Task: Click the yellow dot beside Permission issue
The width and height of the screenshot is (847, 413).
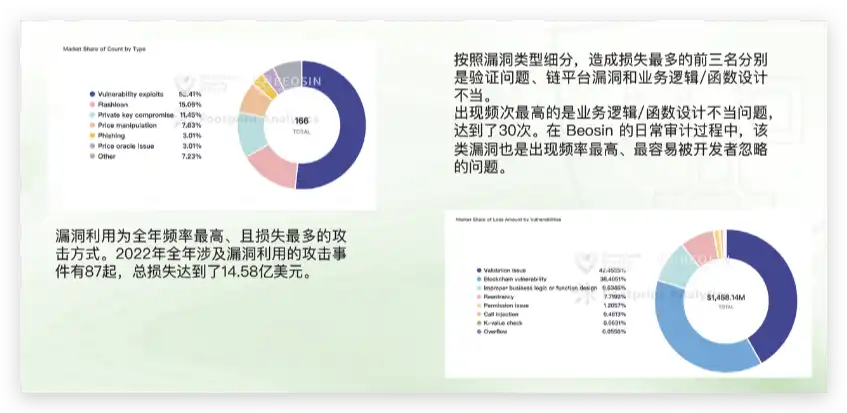Action: tap(479, 306)
